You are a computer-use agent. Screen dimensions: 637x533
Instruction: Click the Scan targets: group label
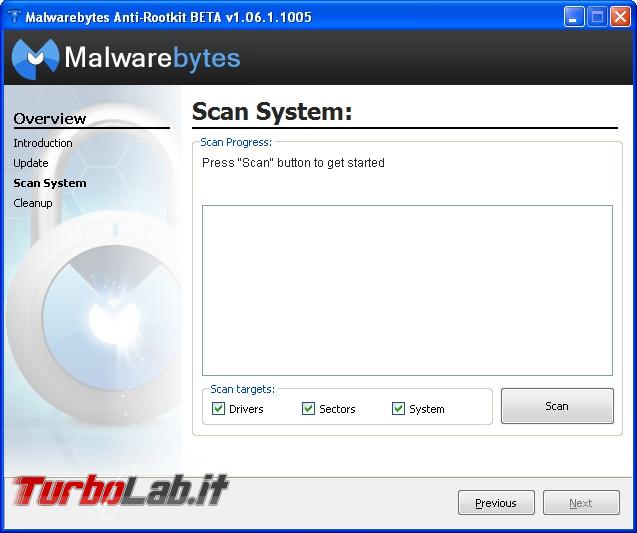point(243,389)
